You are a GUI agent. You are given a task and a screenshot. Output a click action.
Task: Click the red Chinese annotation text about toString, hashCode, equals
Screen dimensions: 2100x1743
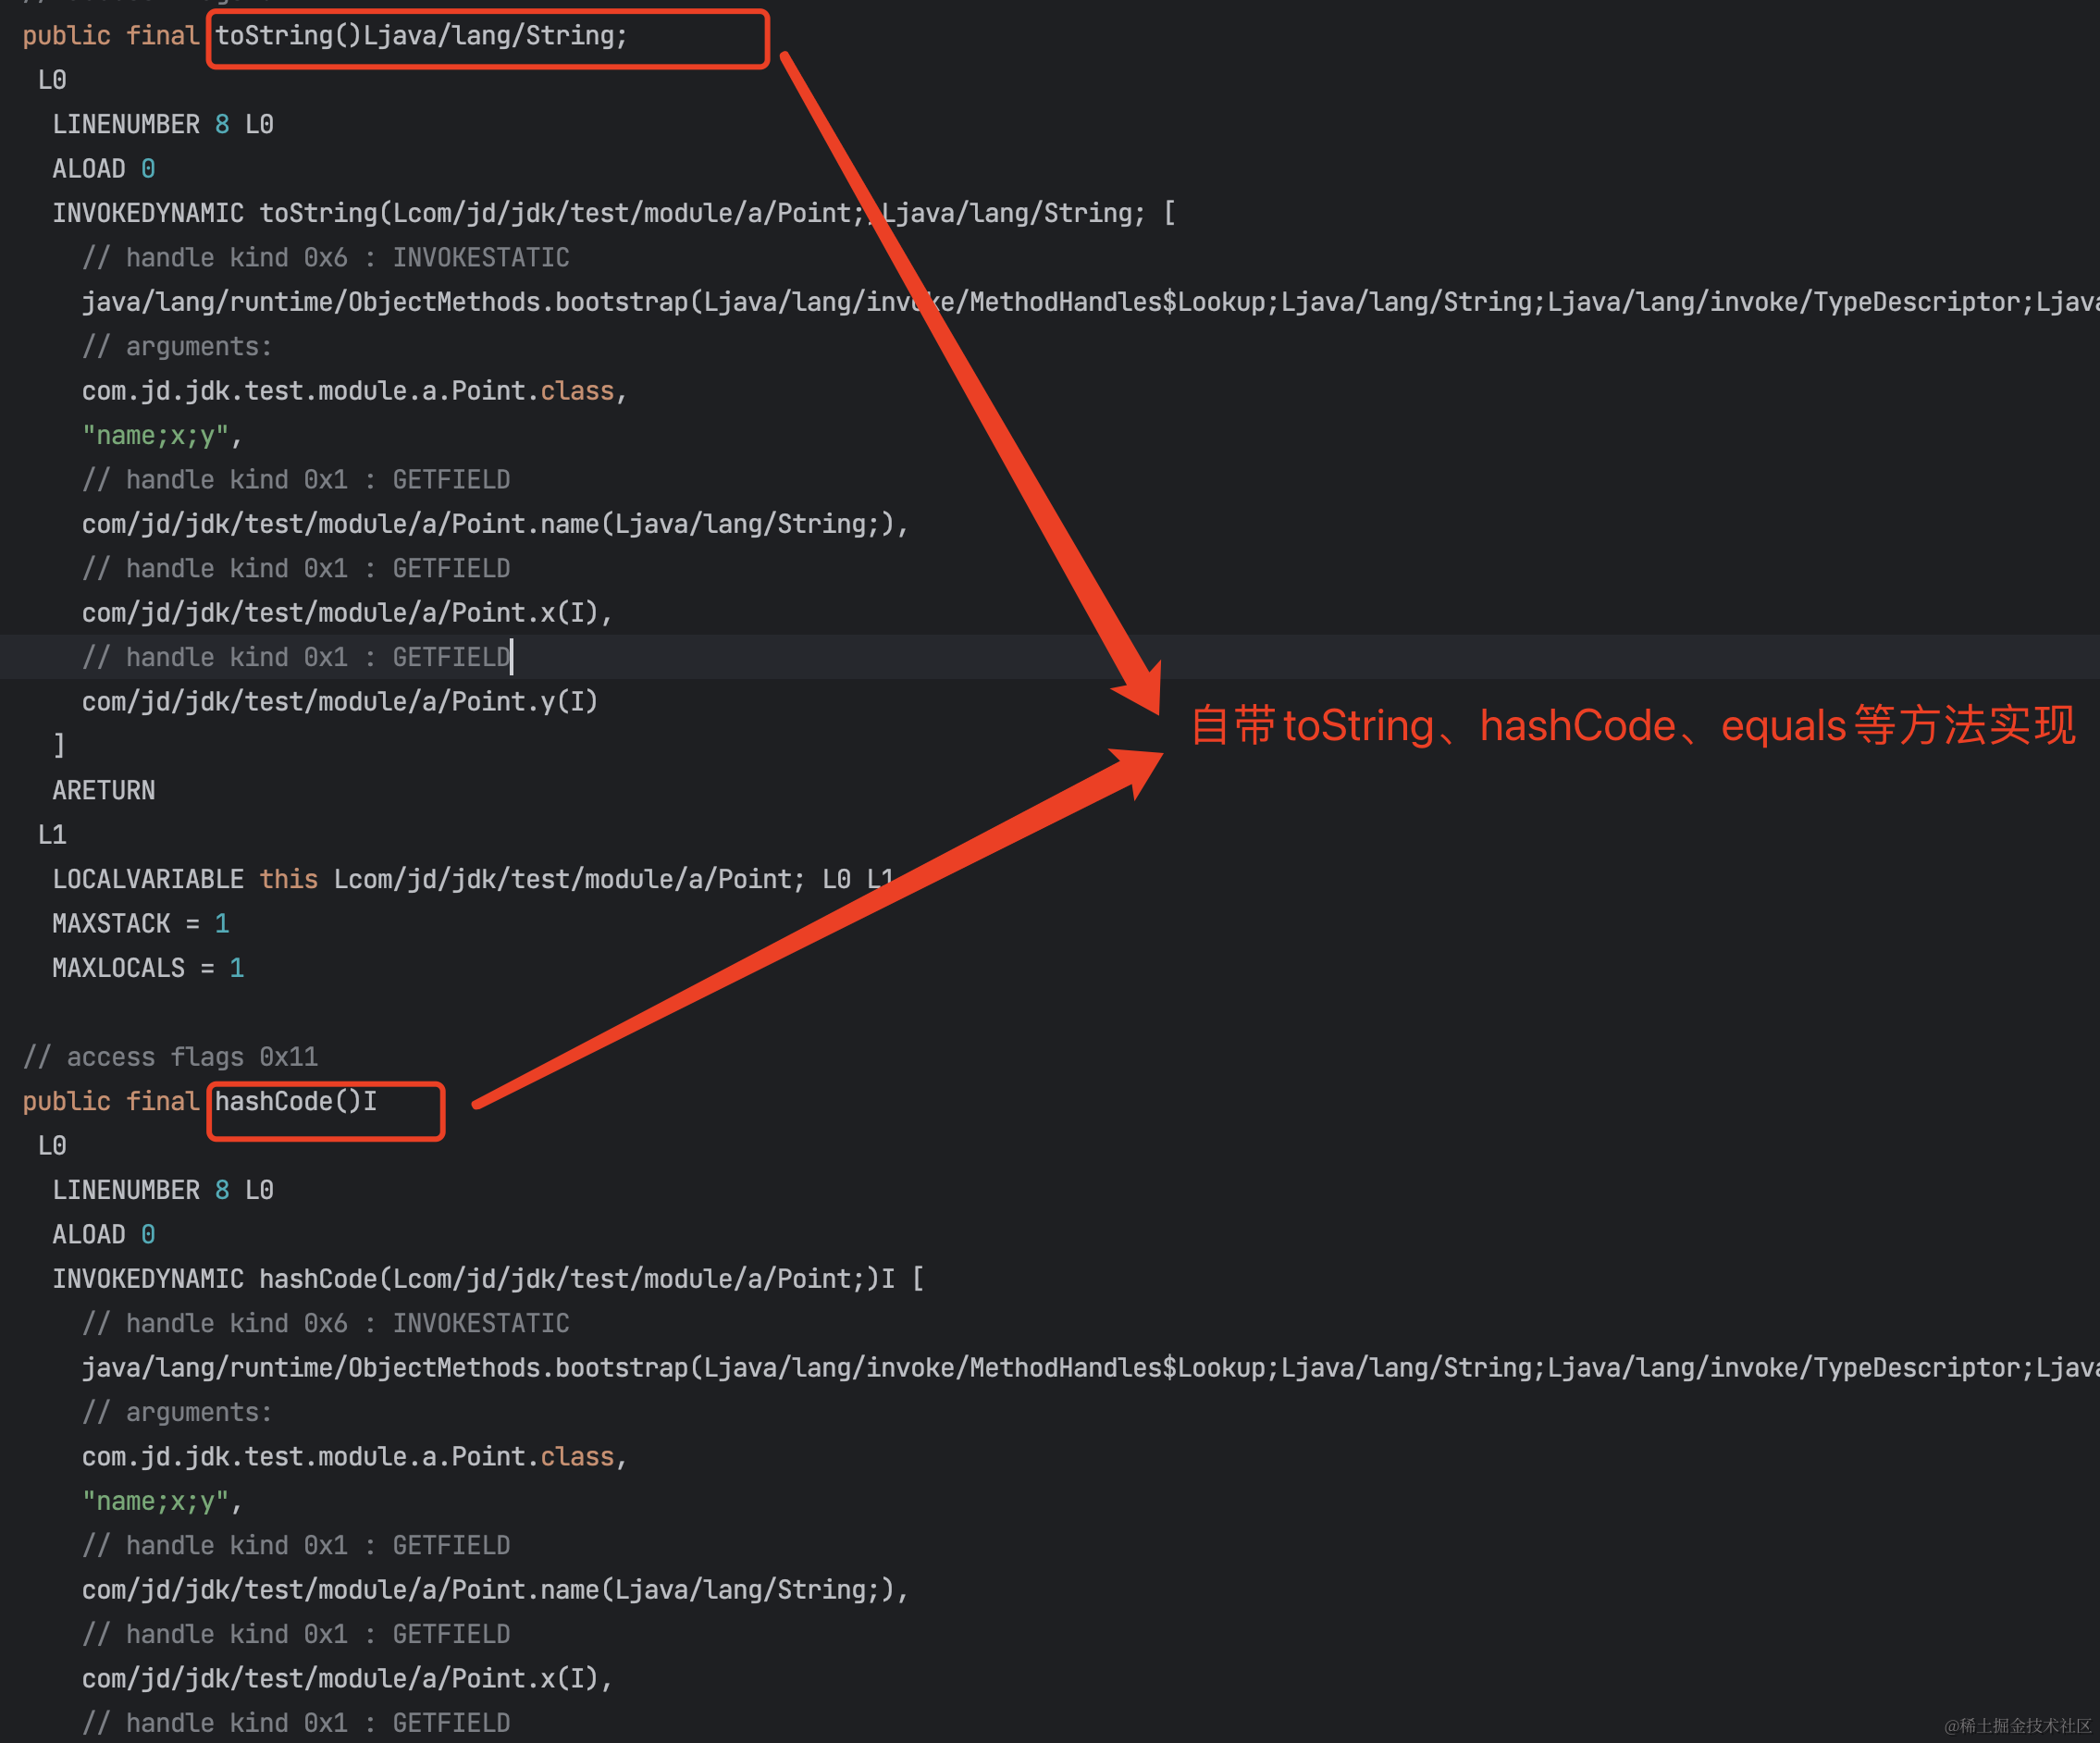[1632, 725]
